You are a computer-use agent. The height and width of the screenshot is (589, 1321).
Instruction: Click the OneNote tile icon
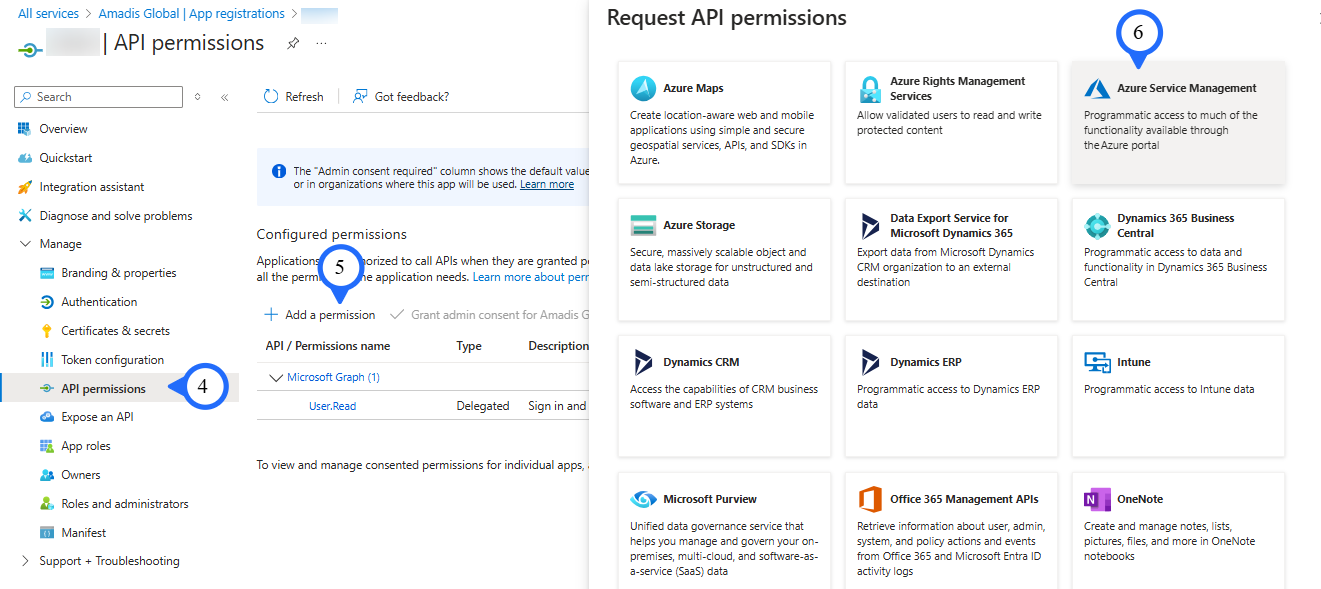[1097, 499]
